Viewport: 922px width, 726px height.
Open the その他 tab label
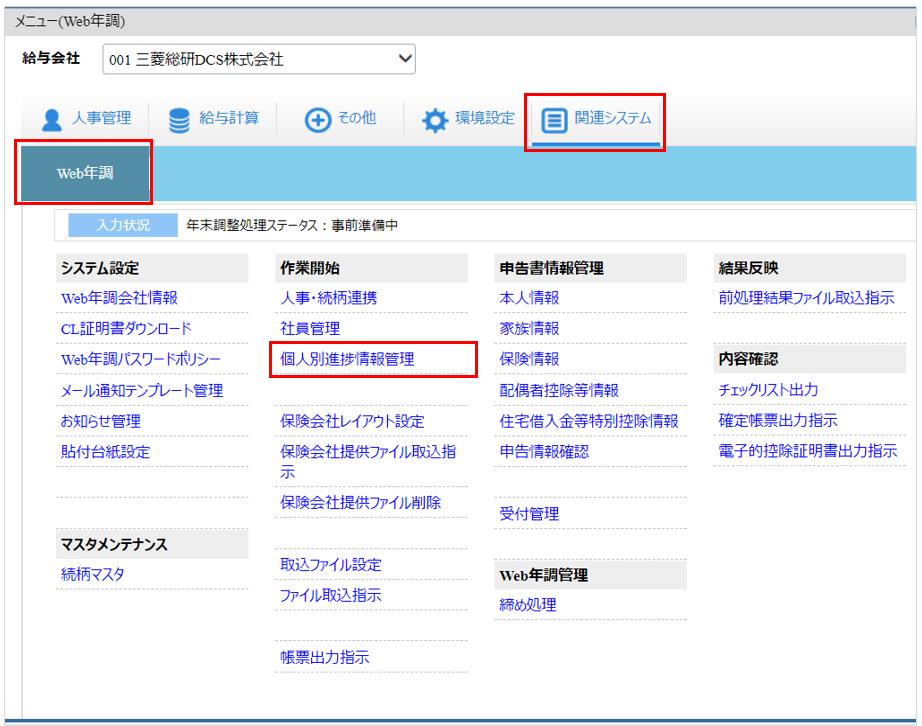pos(356,118)
